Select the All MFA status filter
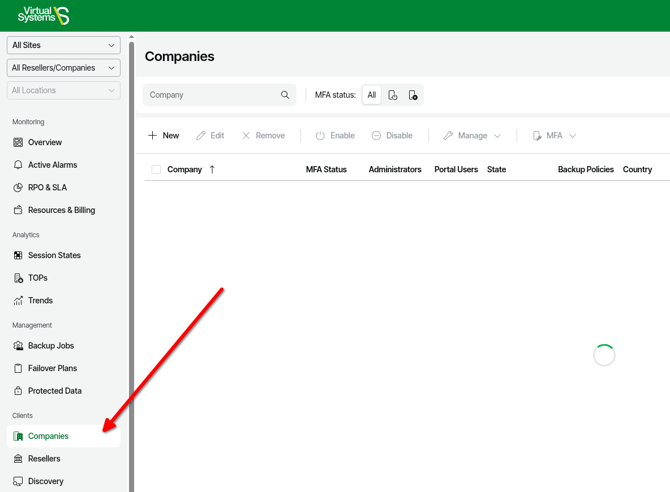 tap(372, 95)
